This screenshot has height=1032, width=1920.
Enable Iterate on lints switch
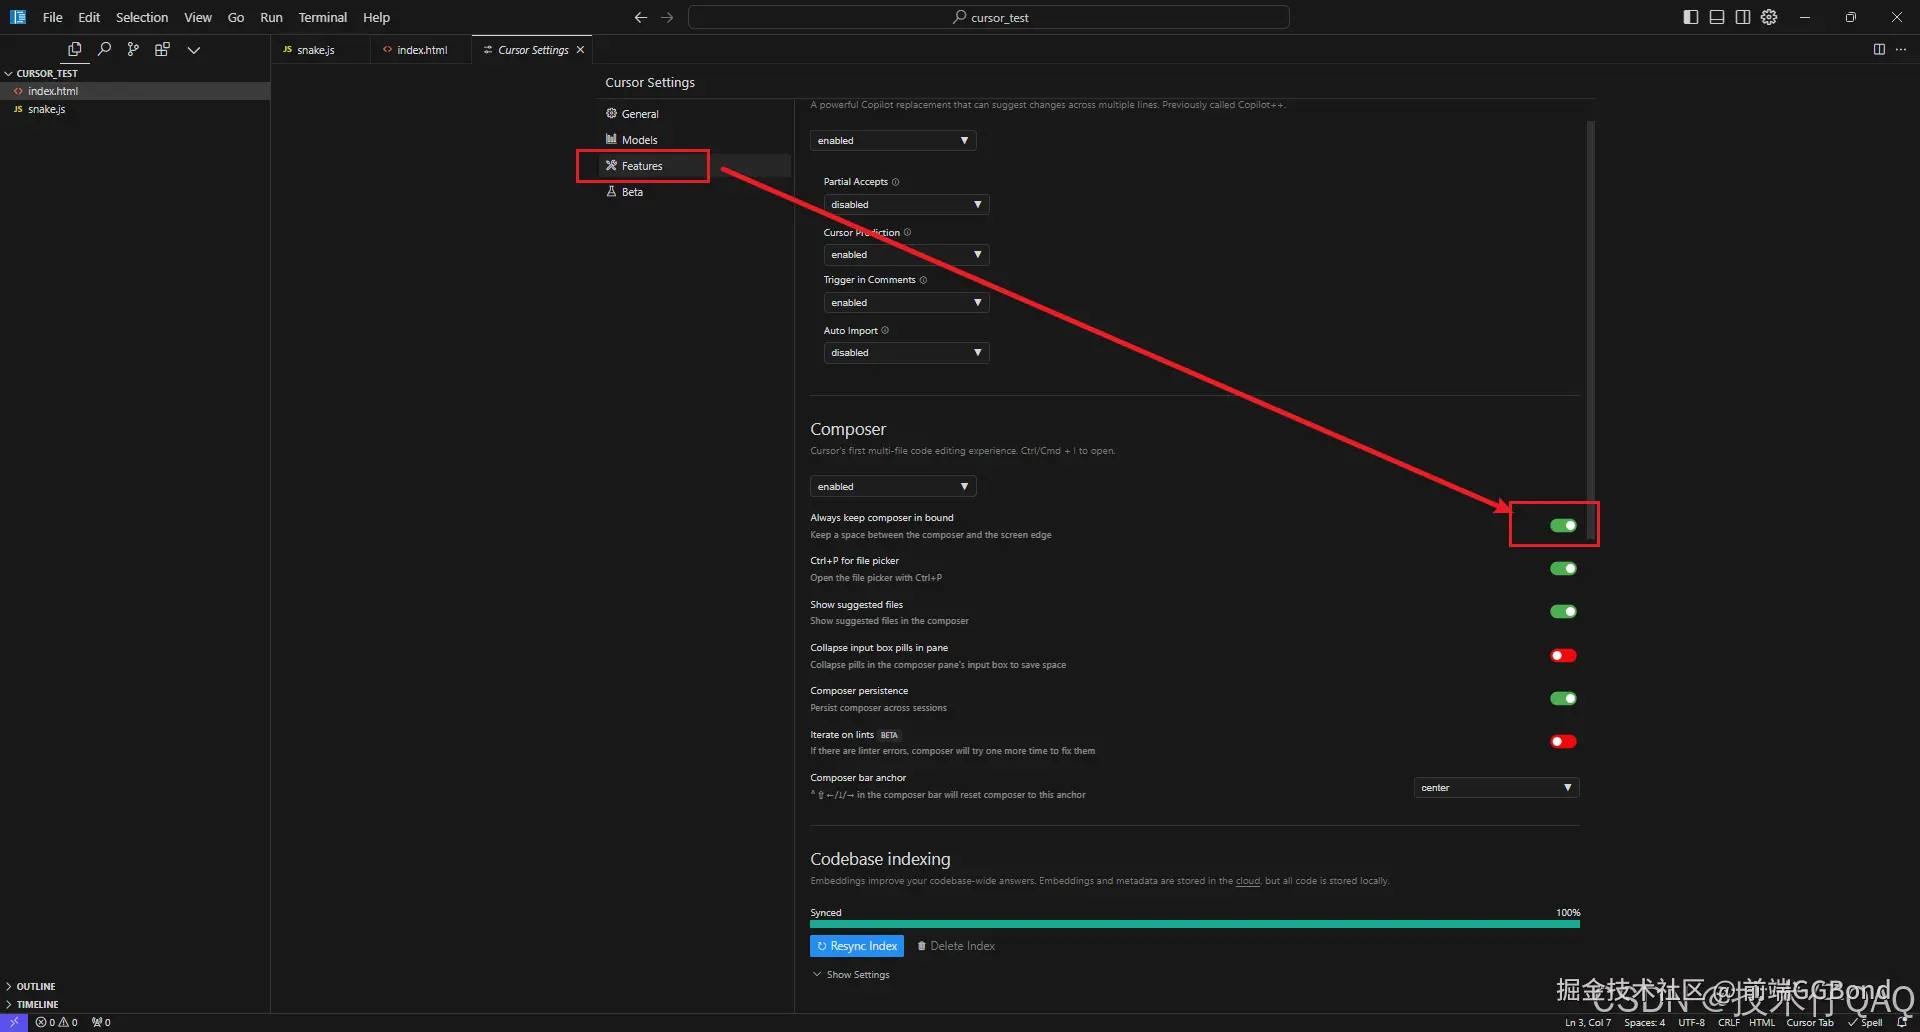tap(1563, 742)
